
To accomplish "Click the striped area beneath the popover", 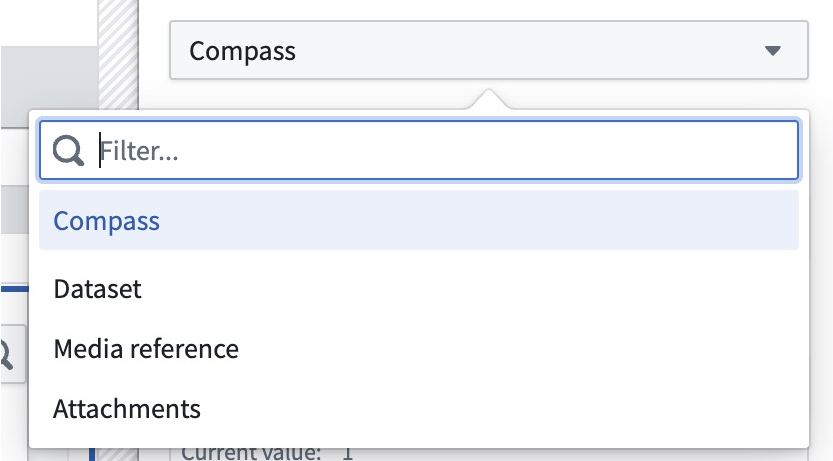I will 117,455.
